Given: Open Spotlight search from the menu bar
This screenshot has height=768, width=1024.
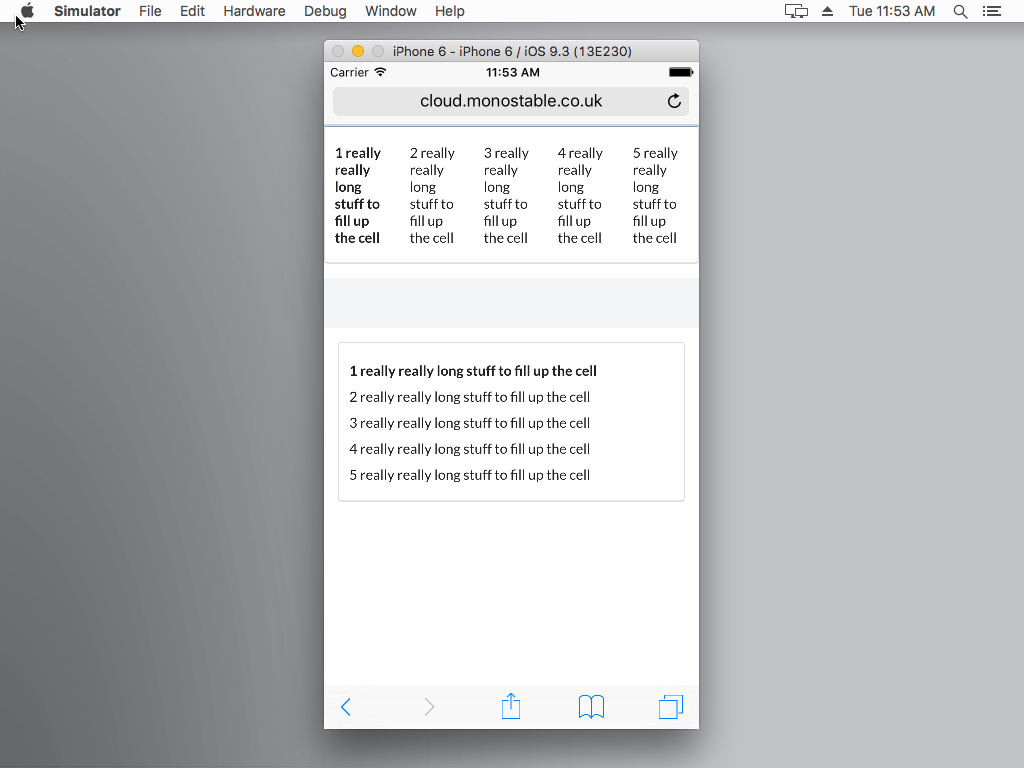Looking at the screenshot, I should (x=961, y=11).
